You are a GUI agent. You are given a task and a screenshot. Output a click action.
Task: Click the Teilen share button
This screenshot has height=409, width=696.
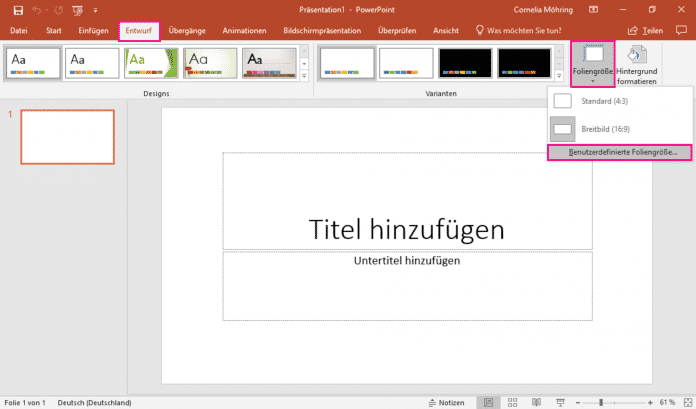click(x=645, y=31)
